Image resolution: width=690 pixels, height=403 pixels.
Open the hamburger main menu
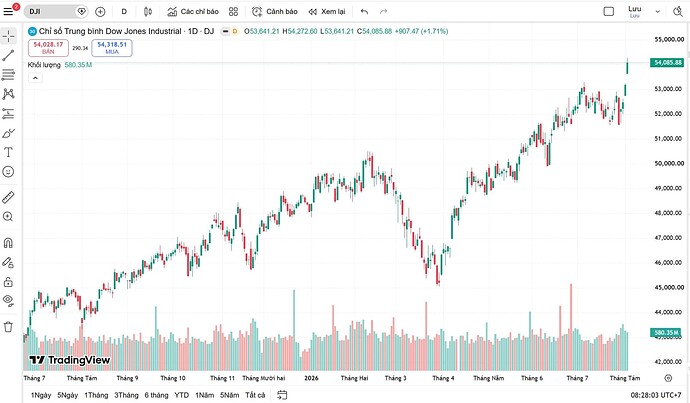(8, 11)
